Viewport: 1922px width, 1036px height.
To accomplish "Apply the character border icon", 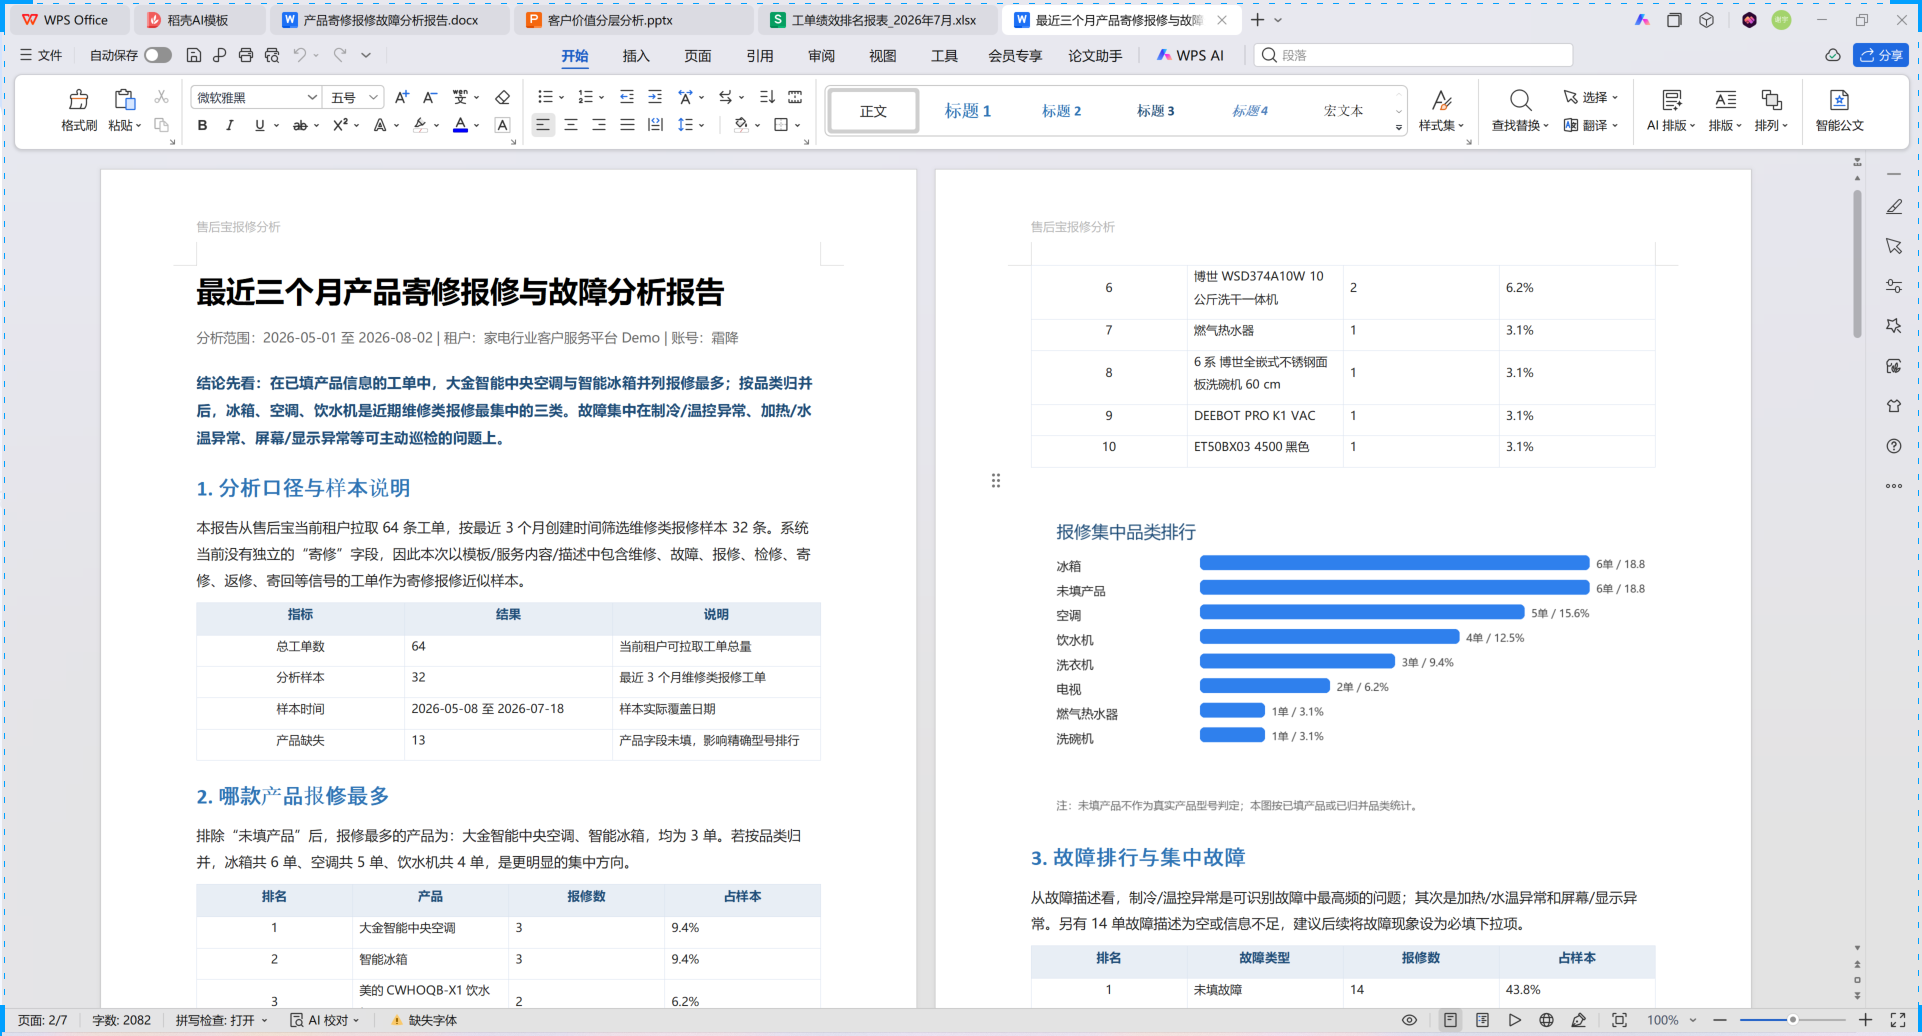I will [503, 125].
